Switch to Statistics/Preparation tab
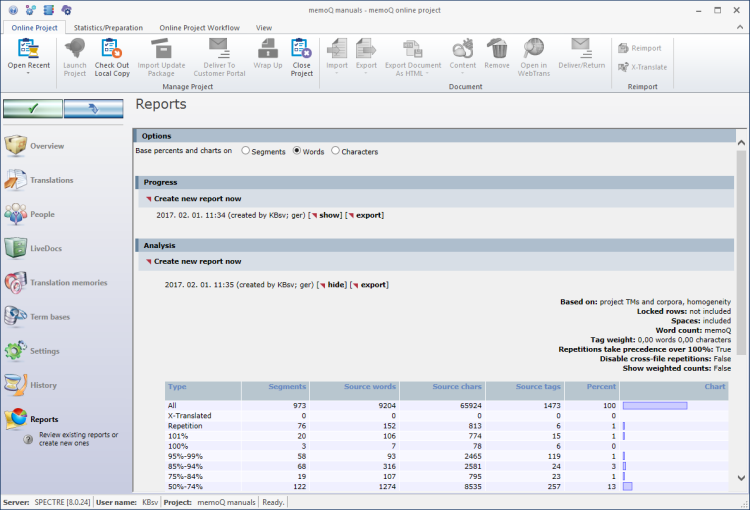This screenshot has height=510, width=750. point(109,28)
